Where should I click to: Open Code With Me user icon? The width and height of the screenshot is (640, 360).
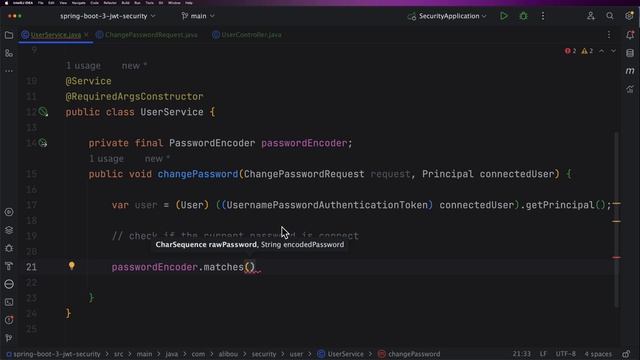(591, 16)
